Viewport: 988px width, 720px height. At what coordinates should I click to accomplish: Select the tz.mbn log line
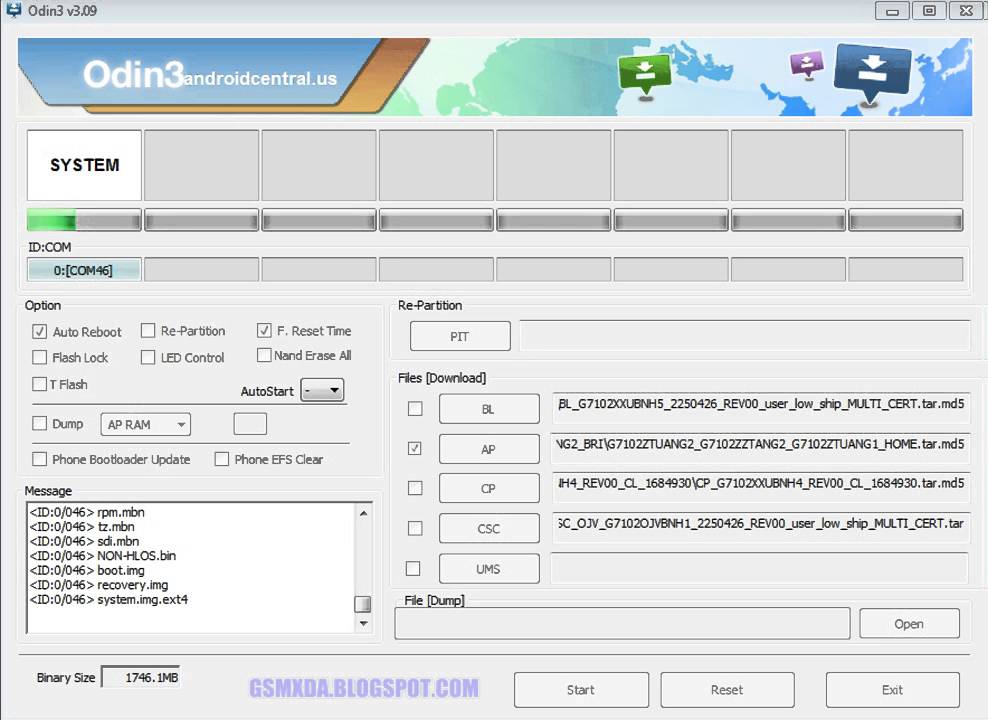(82, 527)
